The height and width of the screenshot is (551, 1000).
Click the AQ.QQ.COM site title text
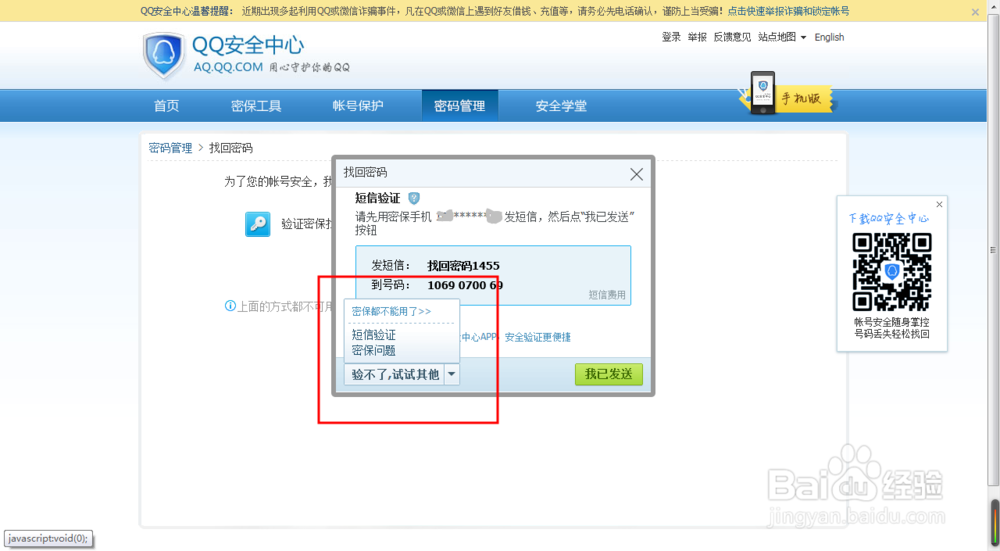coord(228,67)
